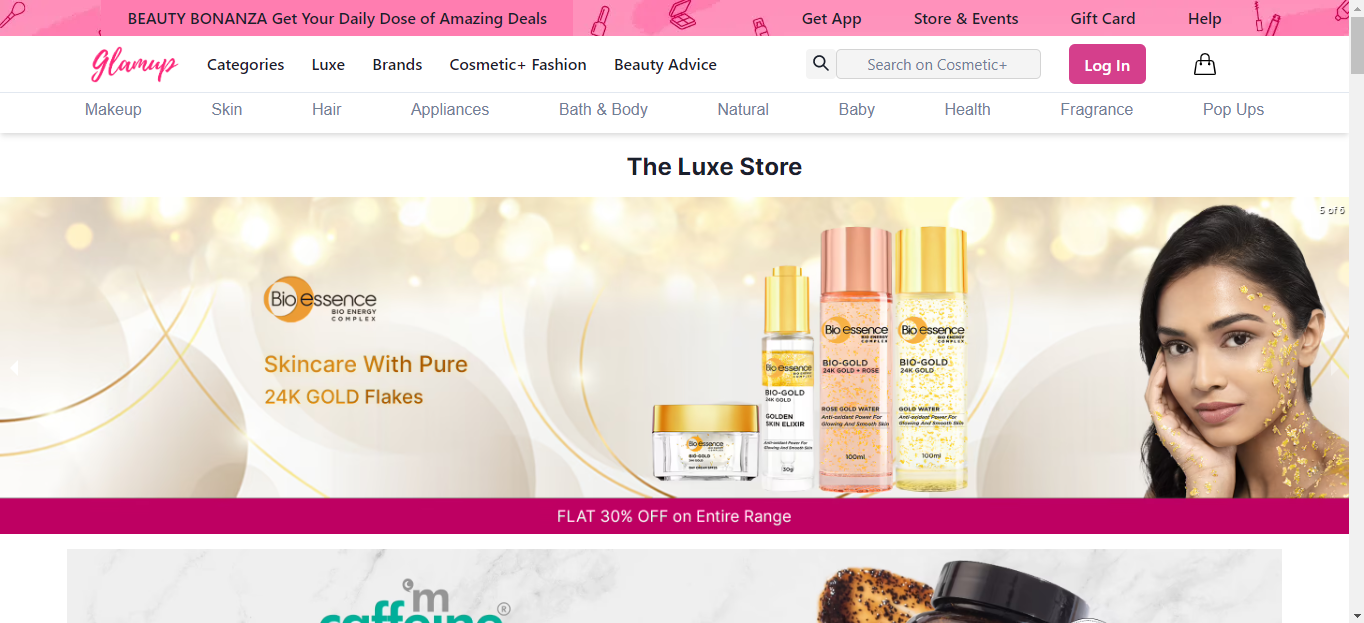
Task: Open the Get App link
Action: (831, 18)
